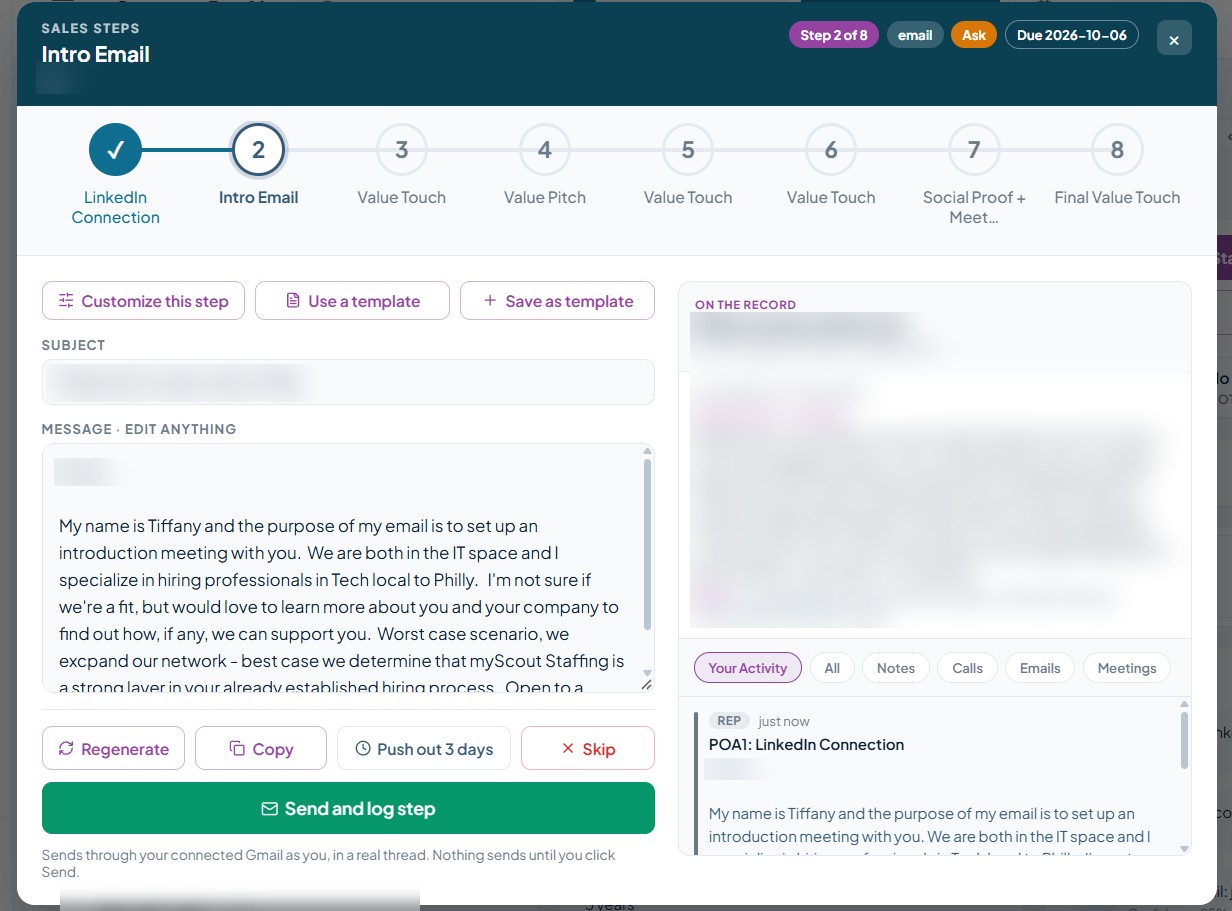Go to step 6 Value Touch
The image size is (1232, 911).
click(831, 150)
